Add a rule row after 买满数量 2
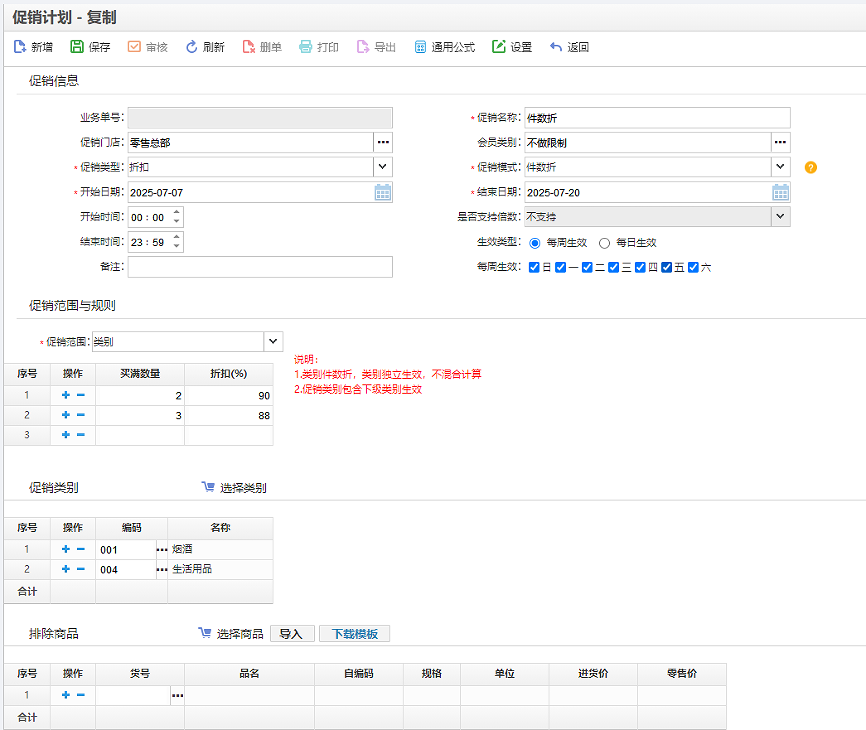The width and height of the screenshot is (866, 730). 66,395
